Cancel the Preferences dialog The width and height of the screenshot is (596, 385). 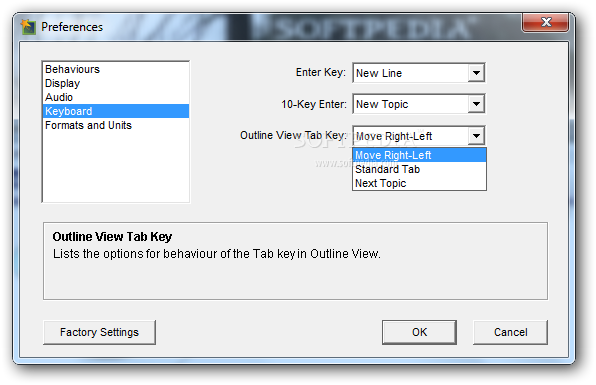[510, 332]
